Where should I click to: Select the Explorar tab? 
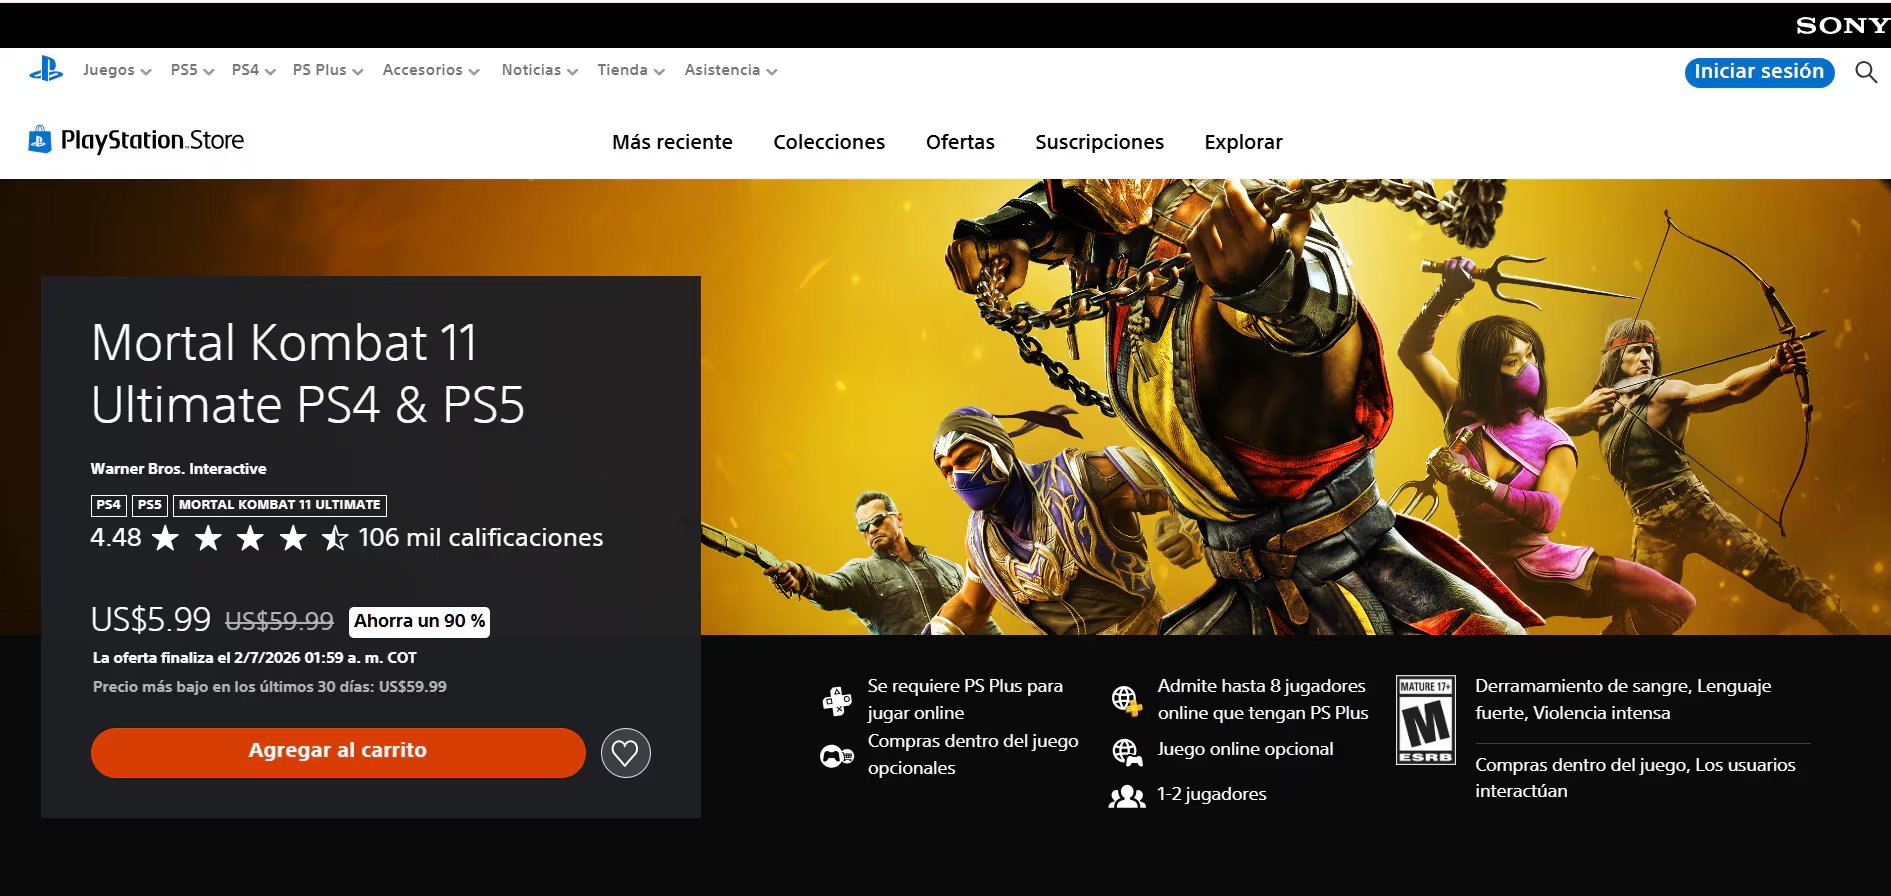tap(1243, 142)
